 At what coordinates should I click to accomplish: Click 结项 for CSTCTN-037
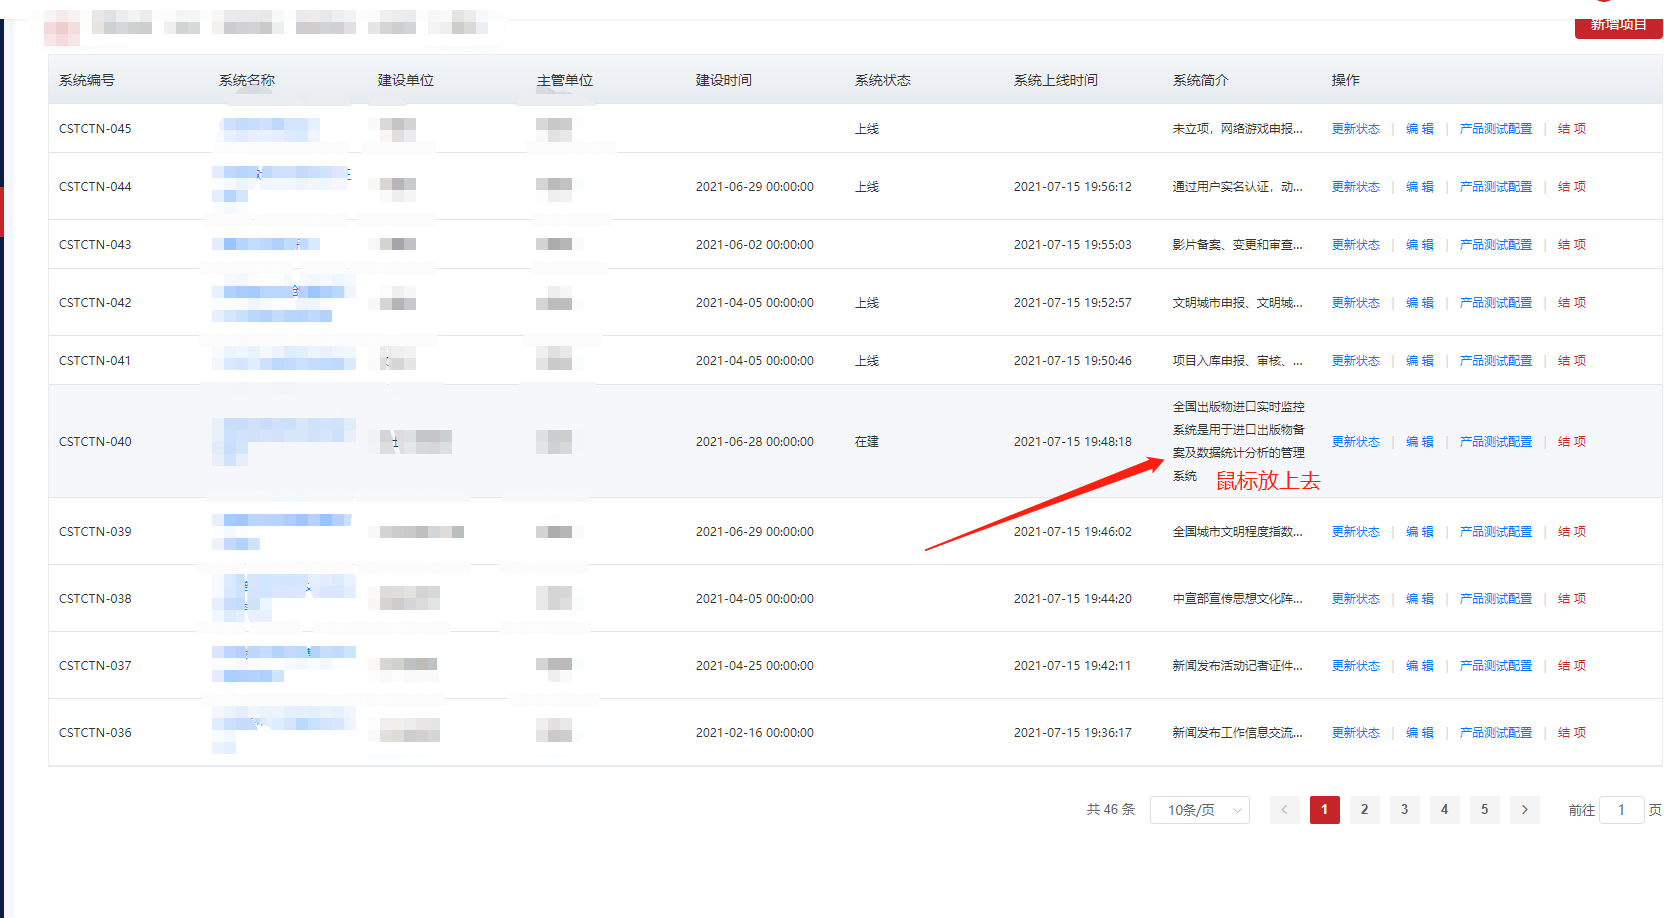1571,666
